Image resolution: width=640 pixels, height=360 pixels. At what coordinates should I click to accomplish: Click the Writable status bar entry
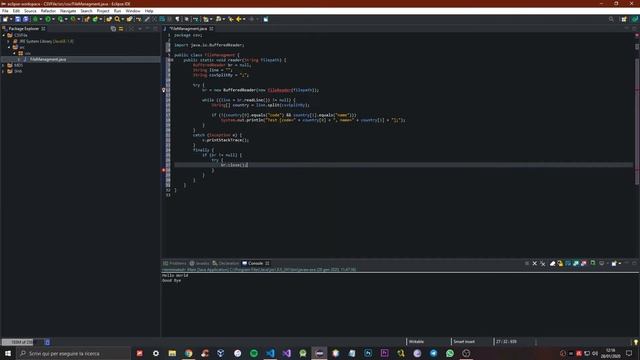(x=416, y=342)
